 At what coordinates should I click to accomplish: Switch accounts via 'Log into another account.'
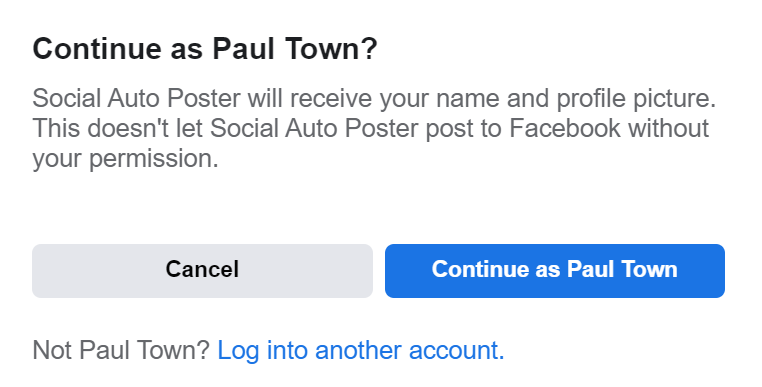pos(361,350)
